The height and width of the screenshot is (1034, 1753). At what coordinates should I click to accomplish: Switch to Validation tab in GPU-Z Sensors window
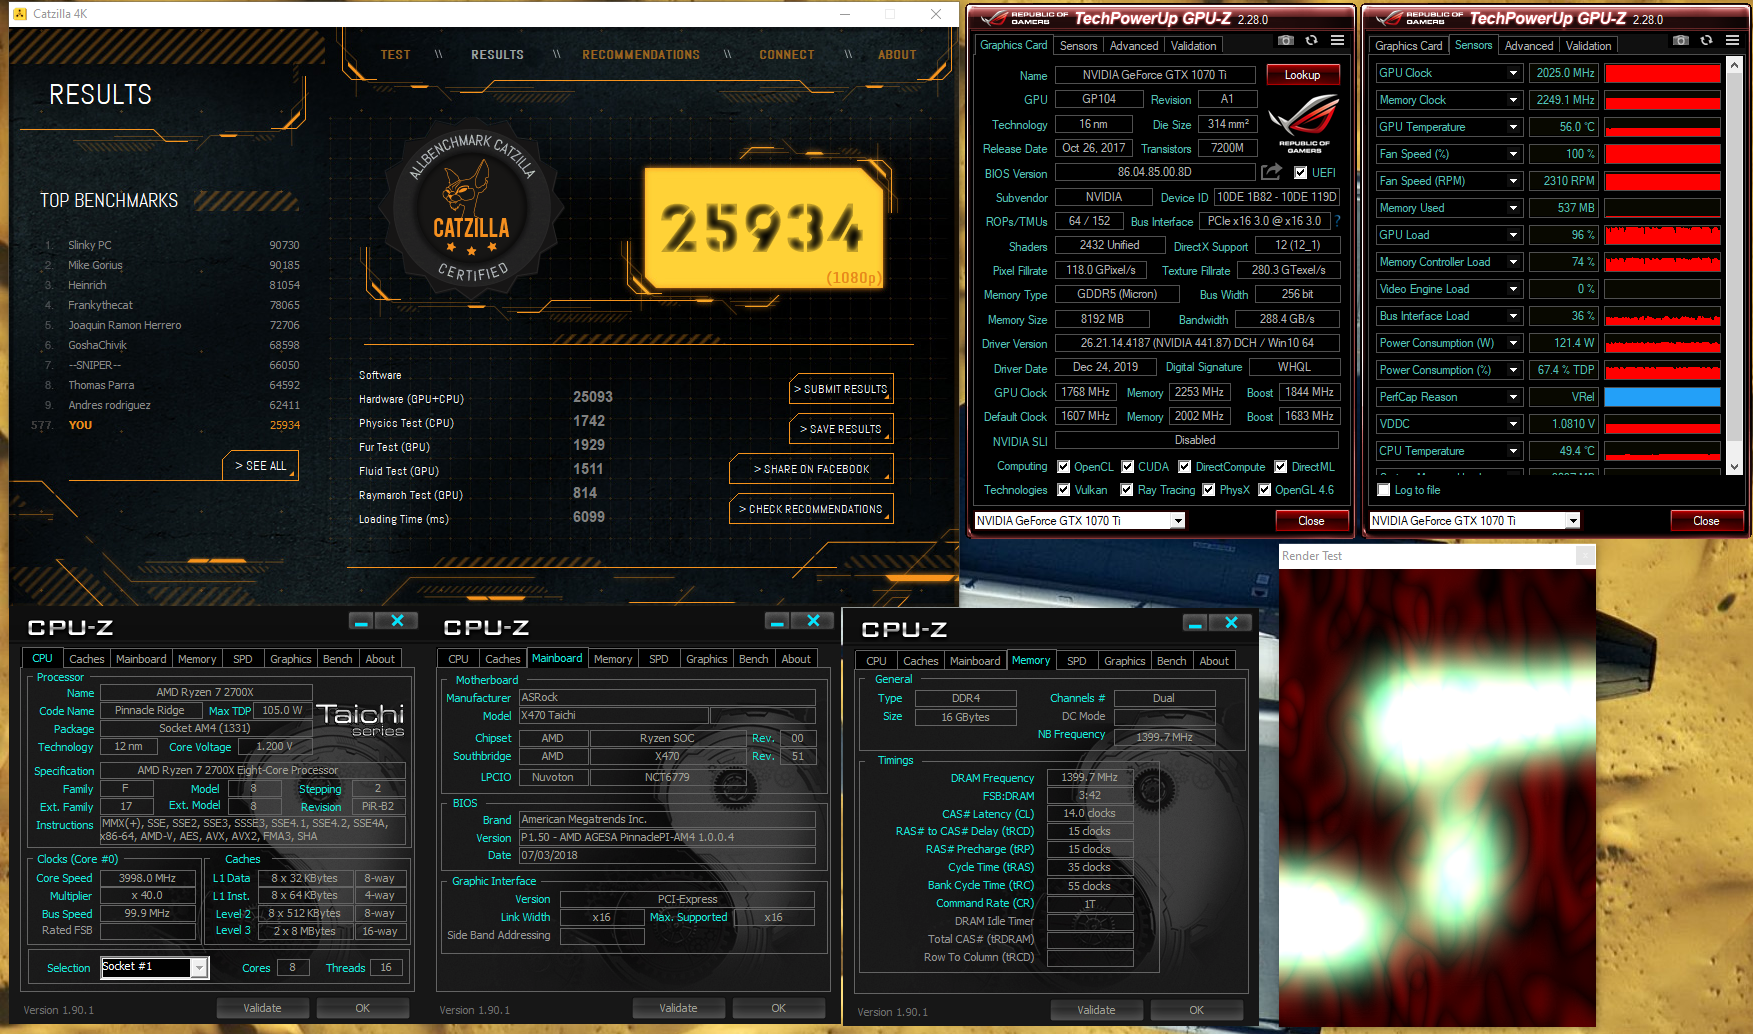click(1588, 46)
